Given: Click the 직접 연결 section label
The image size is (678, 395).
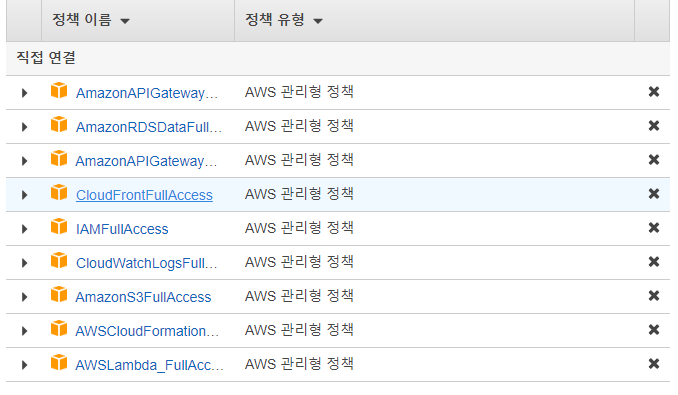Looking at the screenshot, I should point(46,57).
